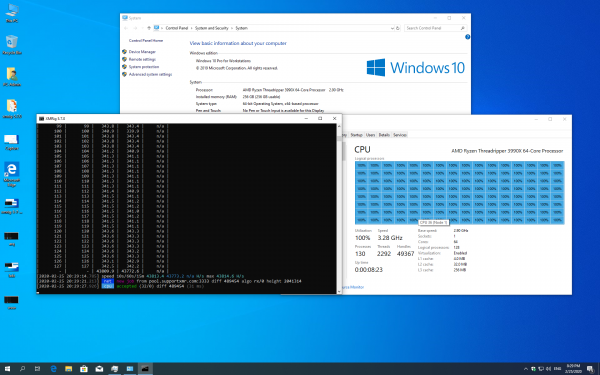Image resolution: width=600 pixels, height=375 pixels.
Task: Switch to Startup tab in Task Manager
Action: pyautogui.click(x=356, y=135)
